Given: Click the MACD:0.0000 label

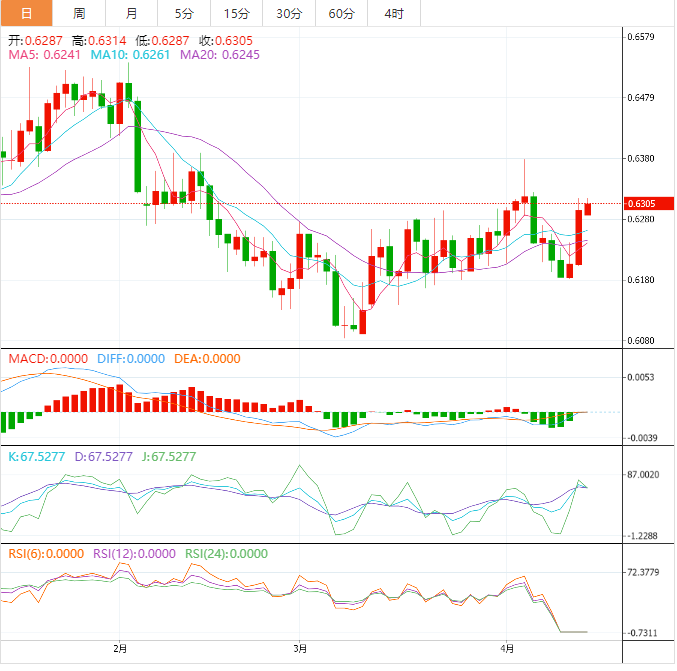Looking at the screenshot, I should [48, 359].
